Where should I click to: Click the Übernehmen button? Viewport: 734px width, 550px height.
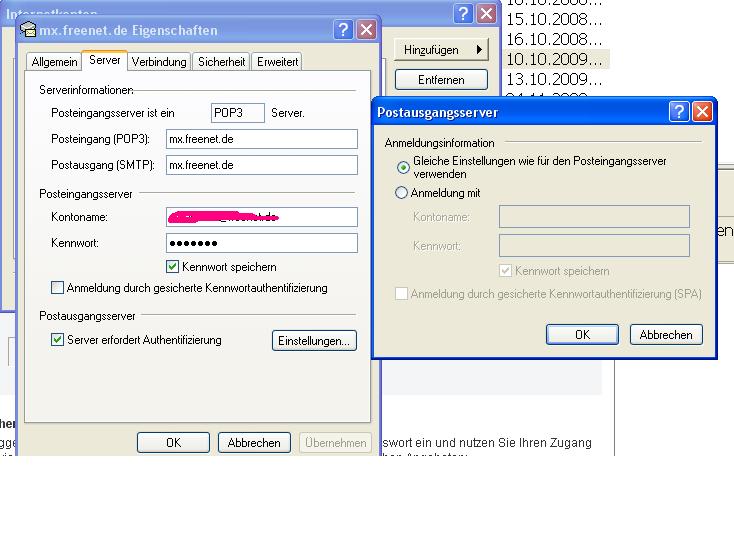coord(336,442)
